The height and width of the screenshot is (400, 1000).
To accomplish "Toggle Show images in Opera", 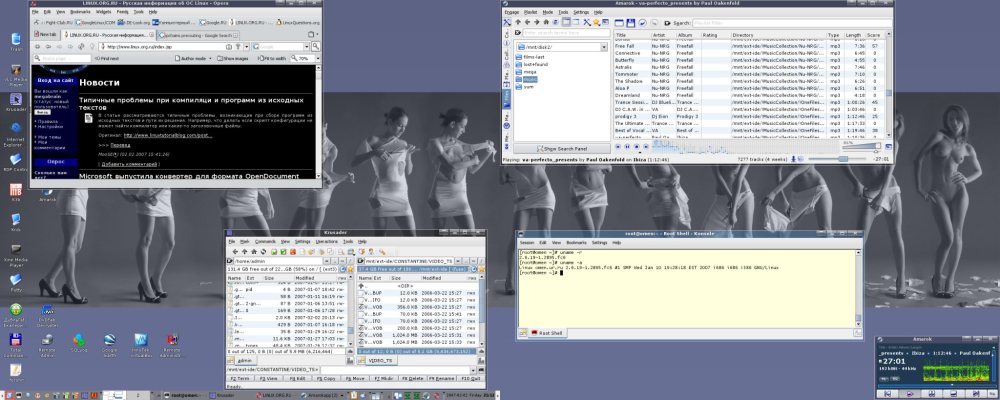I will [x=233, y=58].
